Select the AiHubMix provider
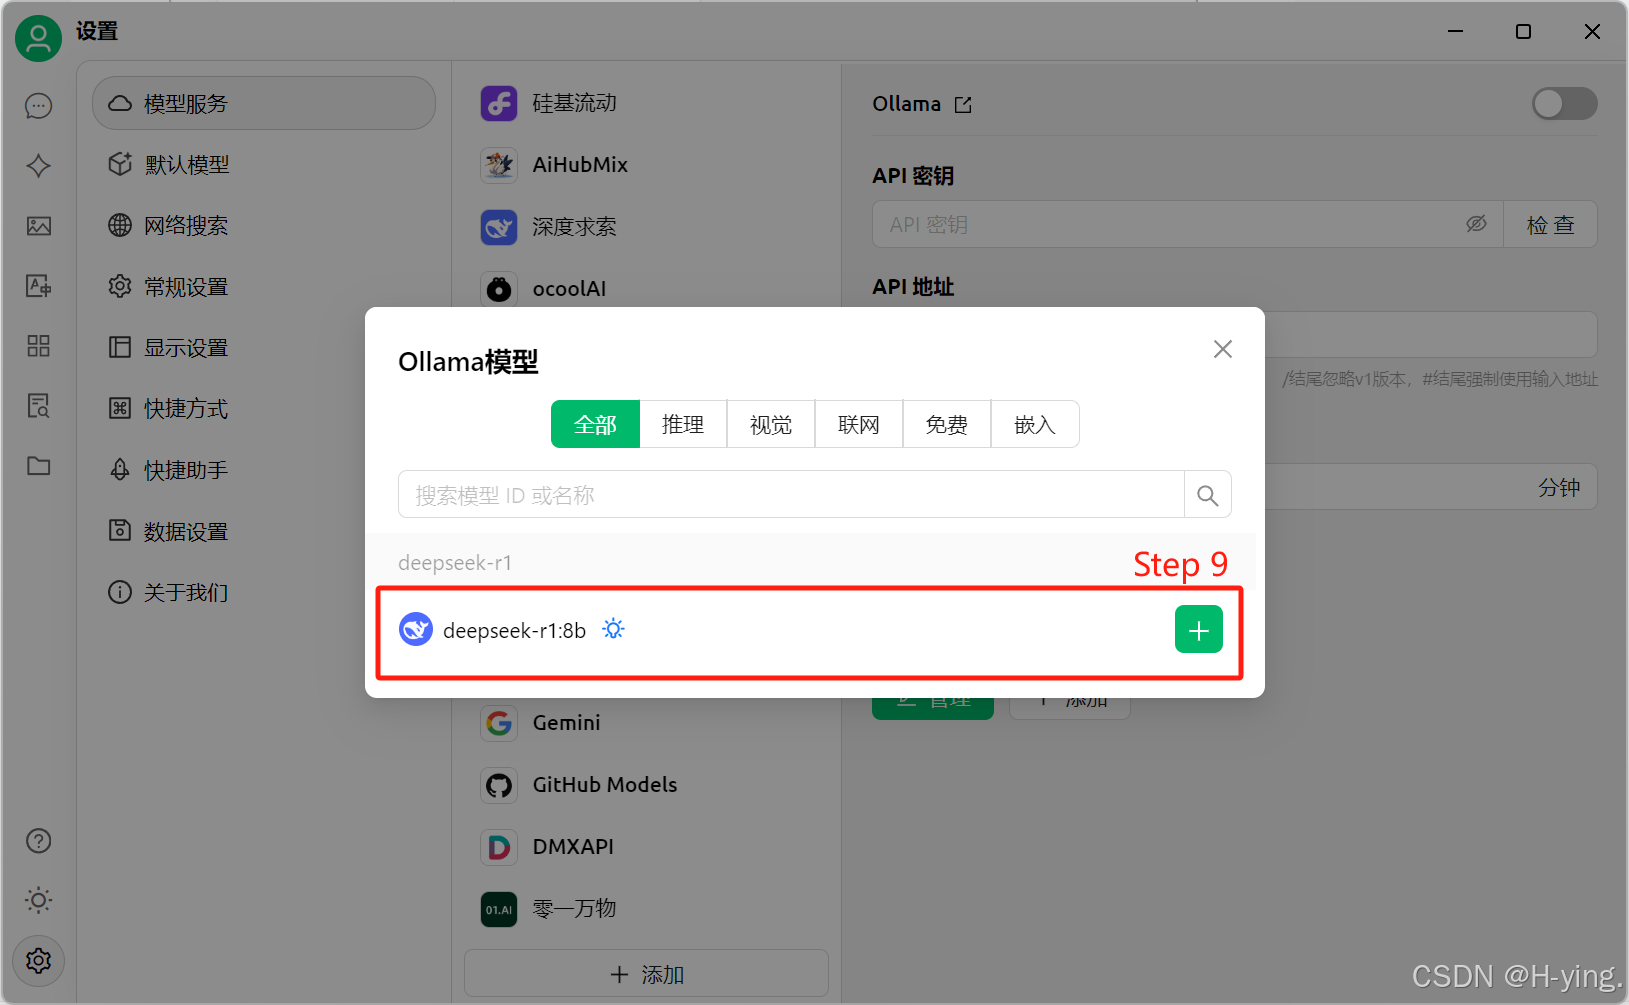 [x=646, y=165]
